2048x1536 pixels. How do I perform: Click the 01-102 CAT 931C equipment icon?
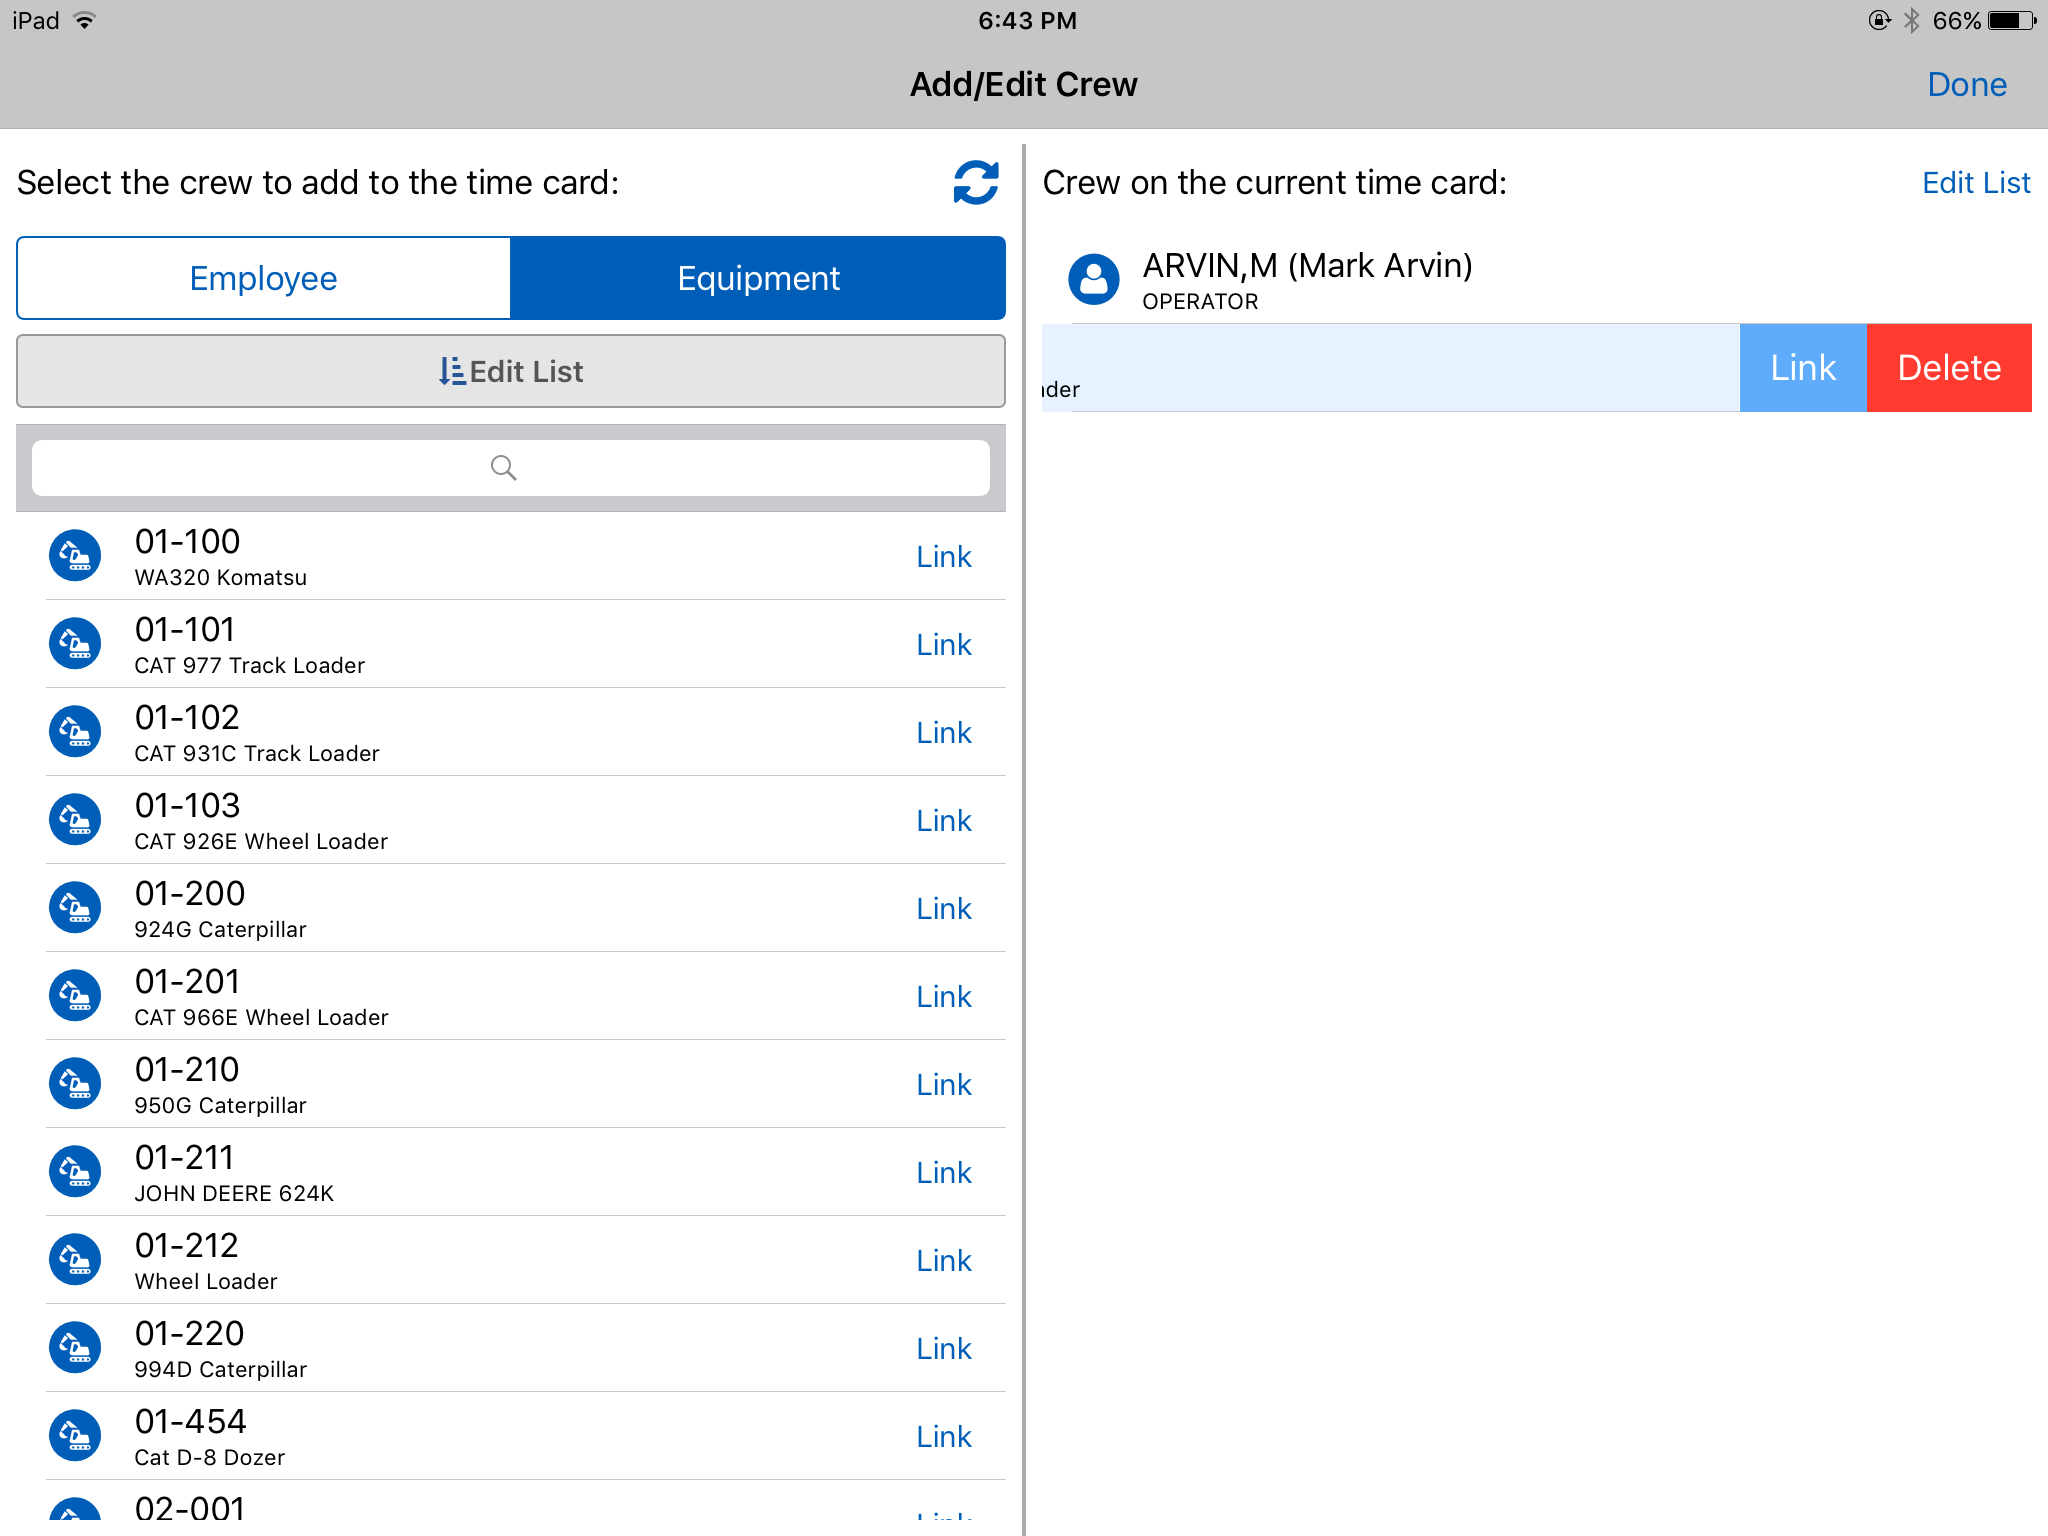pyautogui.click(x=75, y=732)
